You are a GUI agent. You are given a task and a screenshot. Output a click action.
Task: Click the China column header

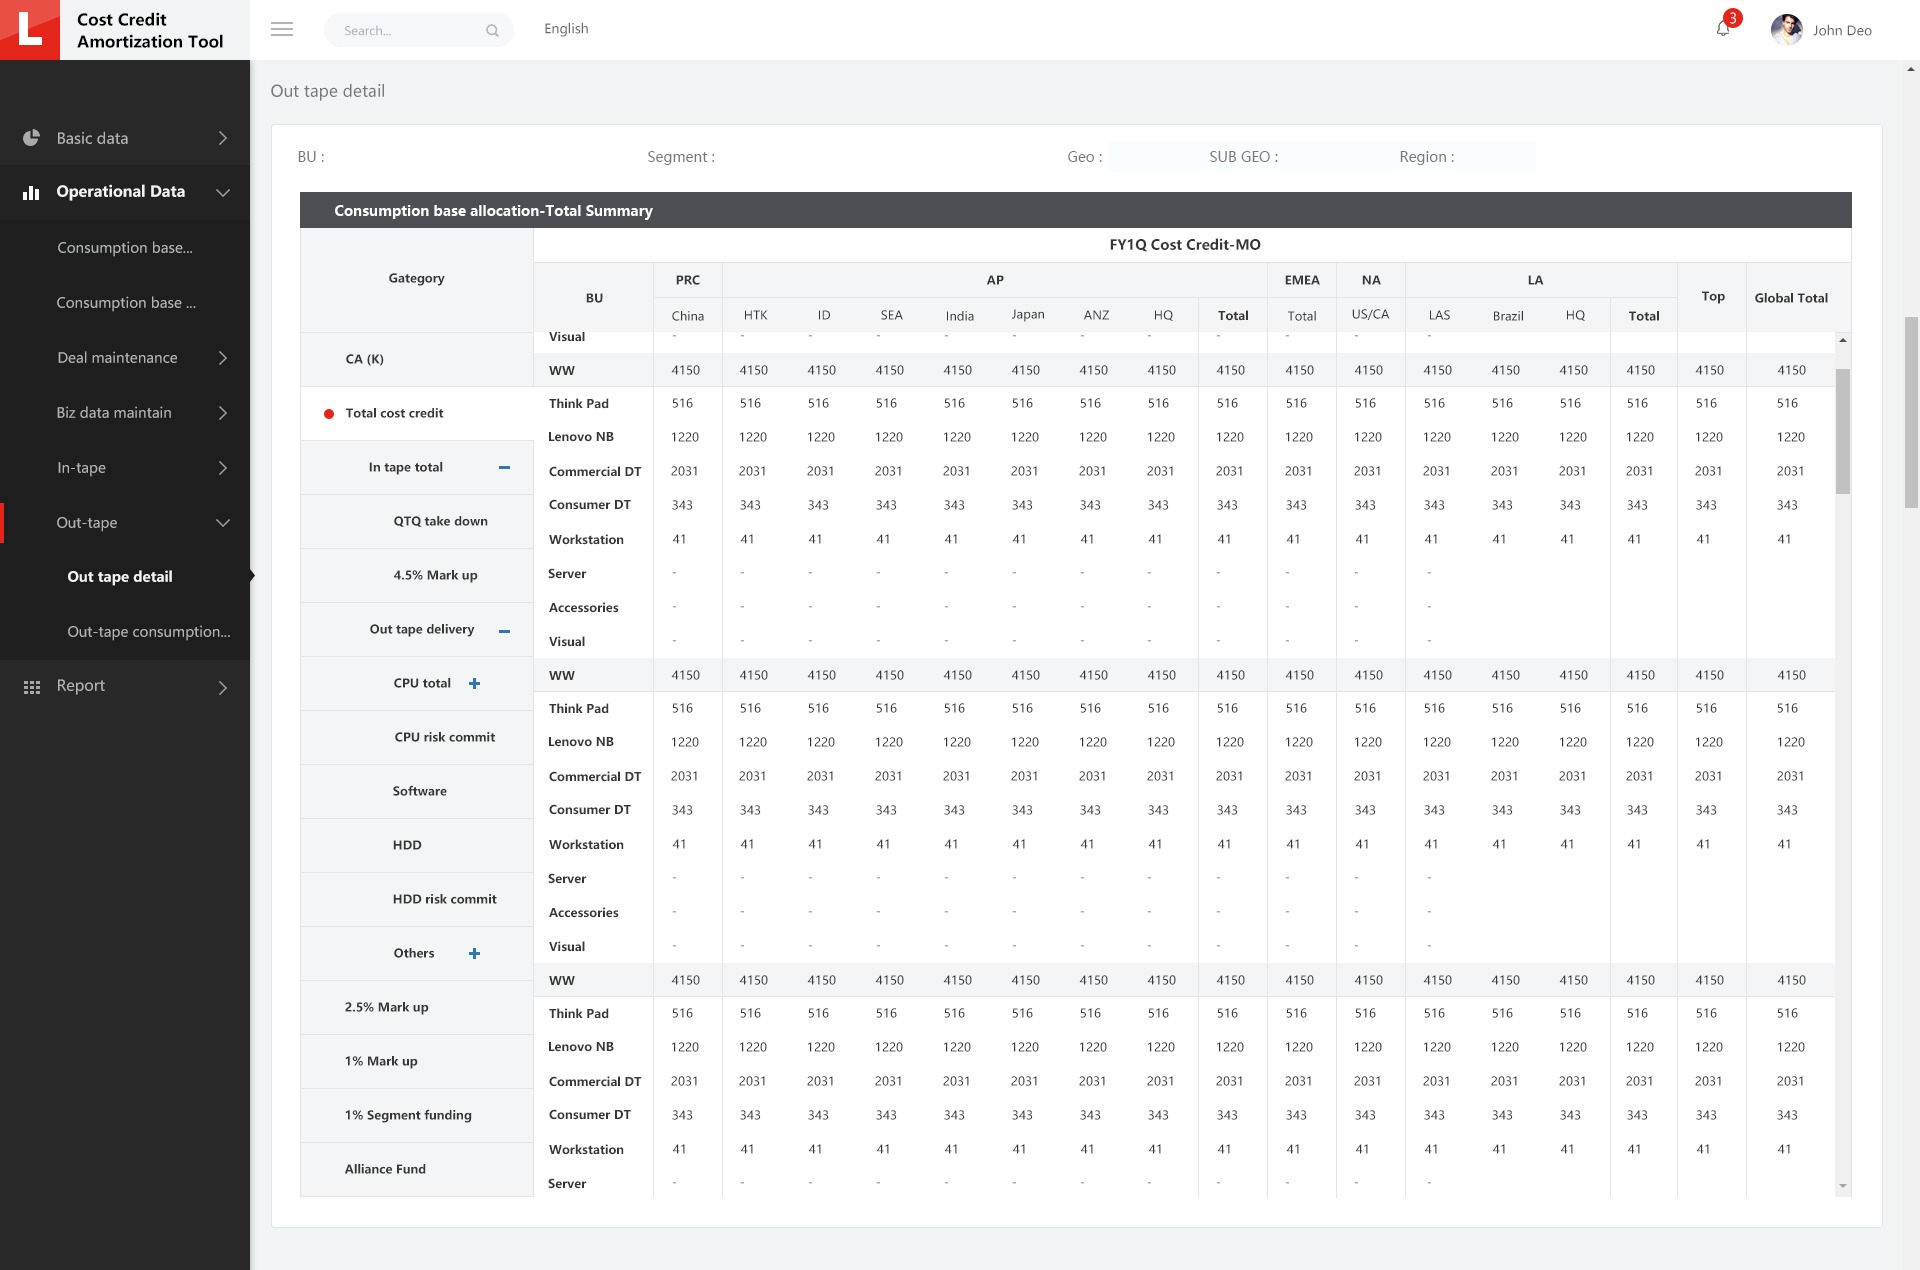(687, 316)
